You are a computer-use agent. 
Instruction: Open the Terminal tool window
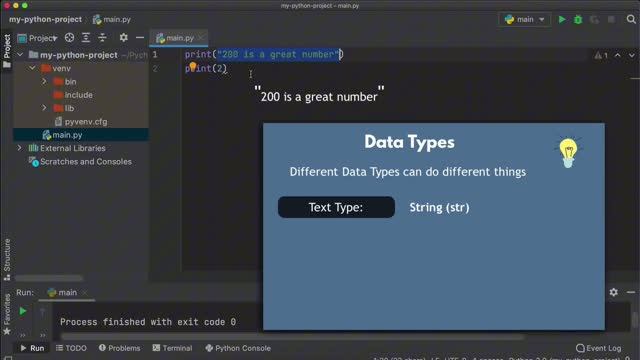click(172, 348)
